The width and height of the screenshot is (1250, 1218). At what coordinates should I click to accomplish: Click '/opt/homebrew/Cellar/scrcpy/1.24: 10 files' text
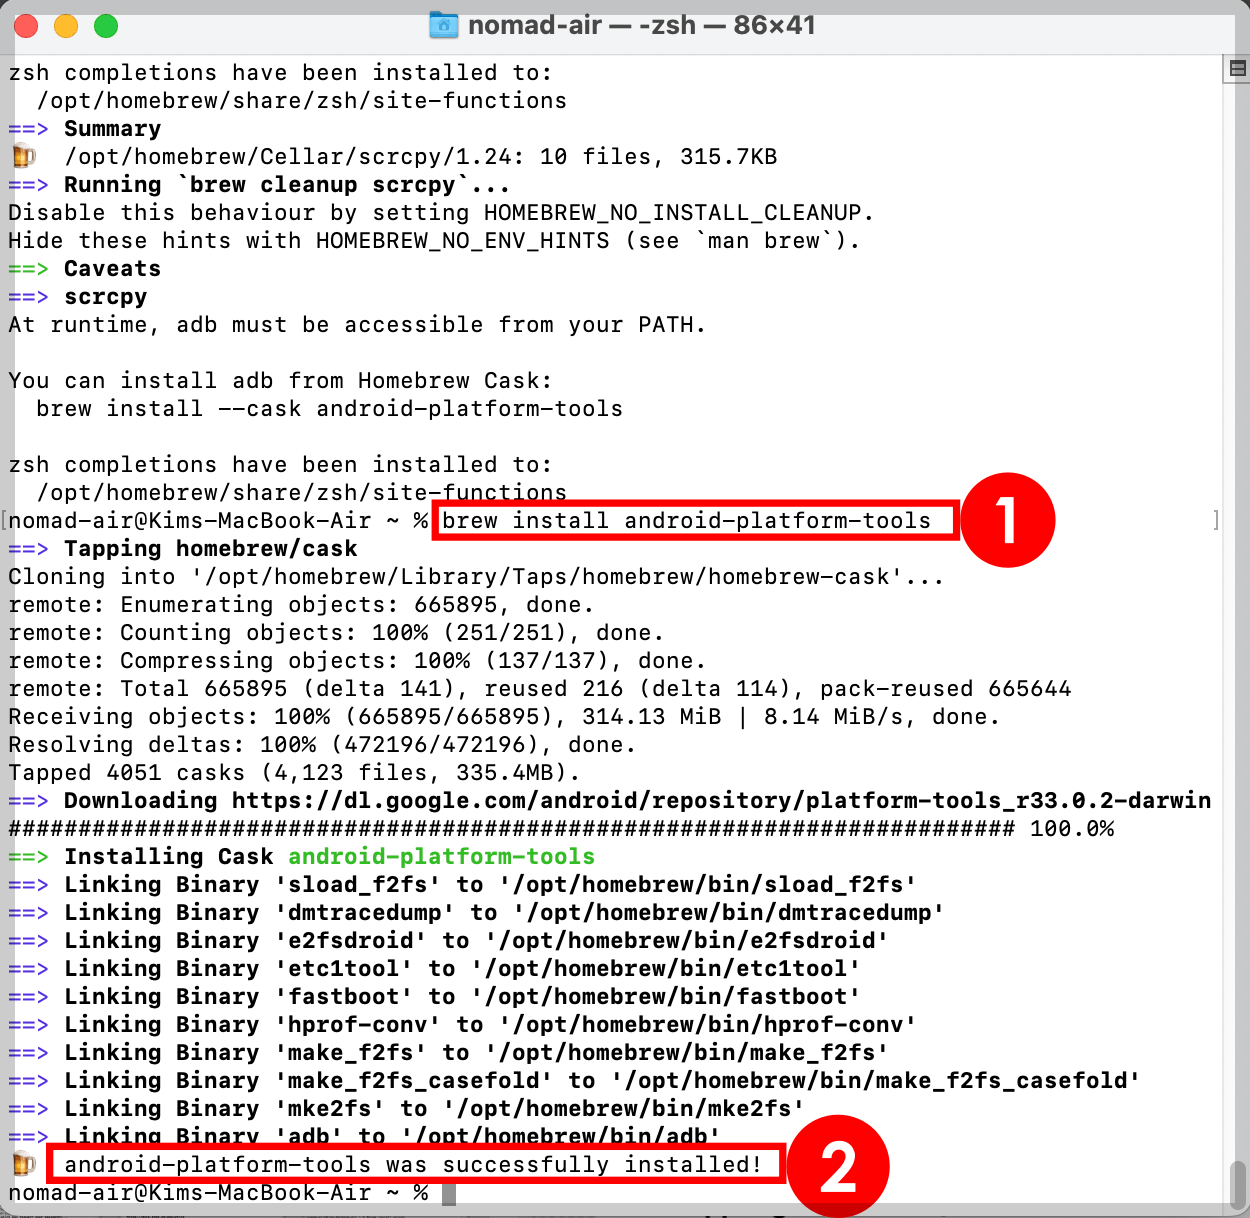click(x=421, y=157)
